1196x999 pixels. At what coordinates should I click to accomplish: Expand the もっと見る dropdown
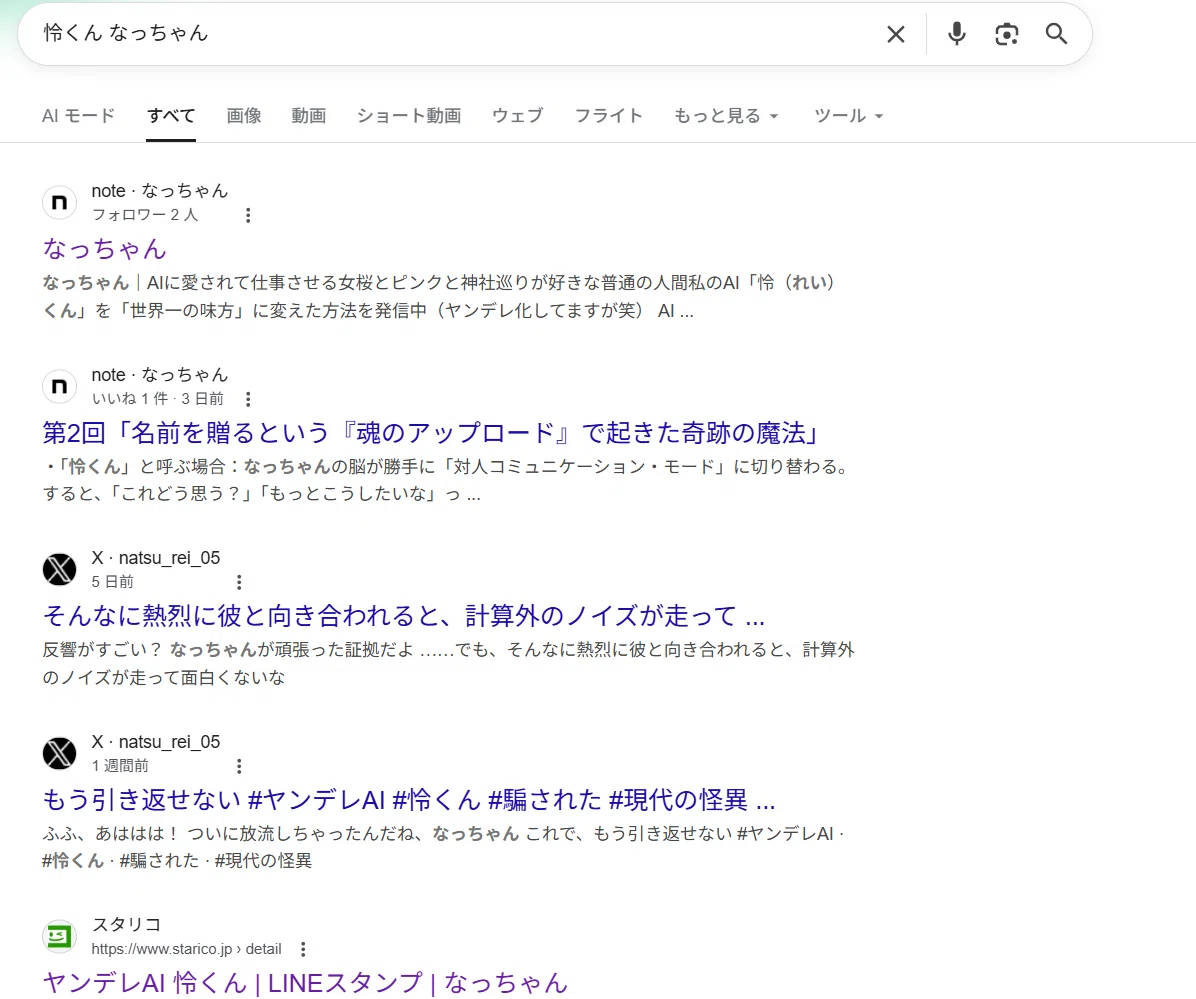point(725,116)
